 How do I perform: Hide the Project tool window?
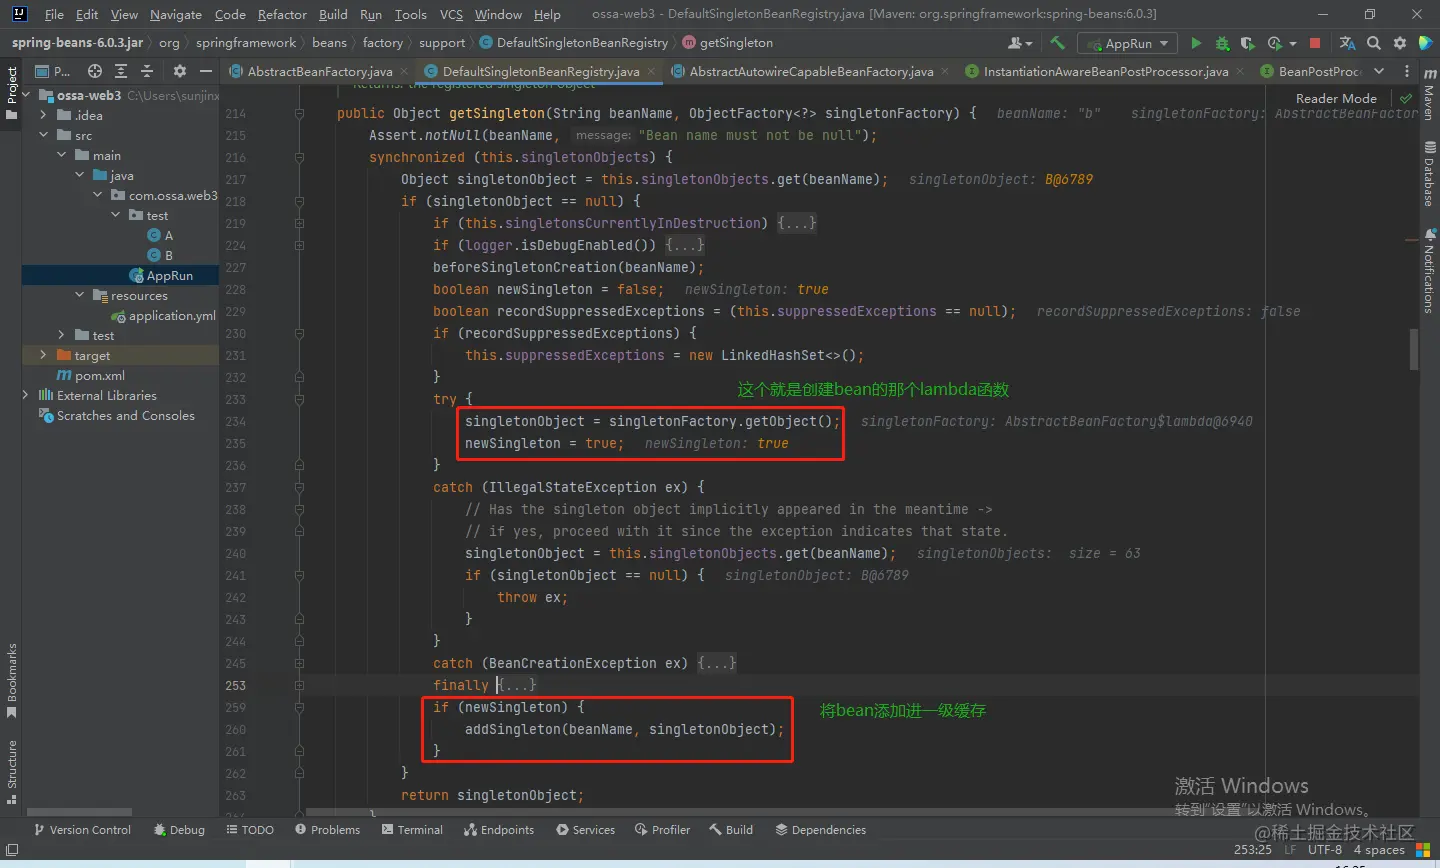pos(206,71)
